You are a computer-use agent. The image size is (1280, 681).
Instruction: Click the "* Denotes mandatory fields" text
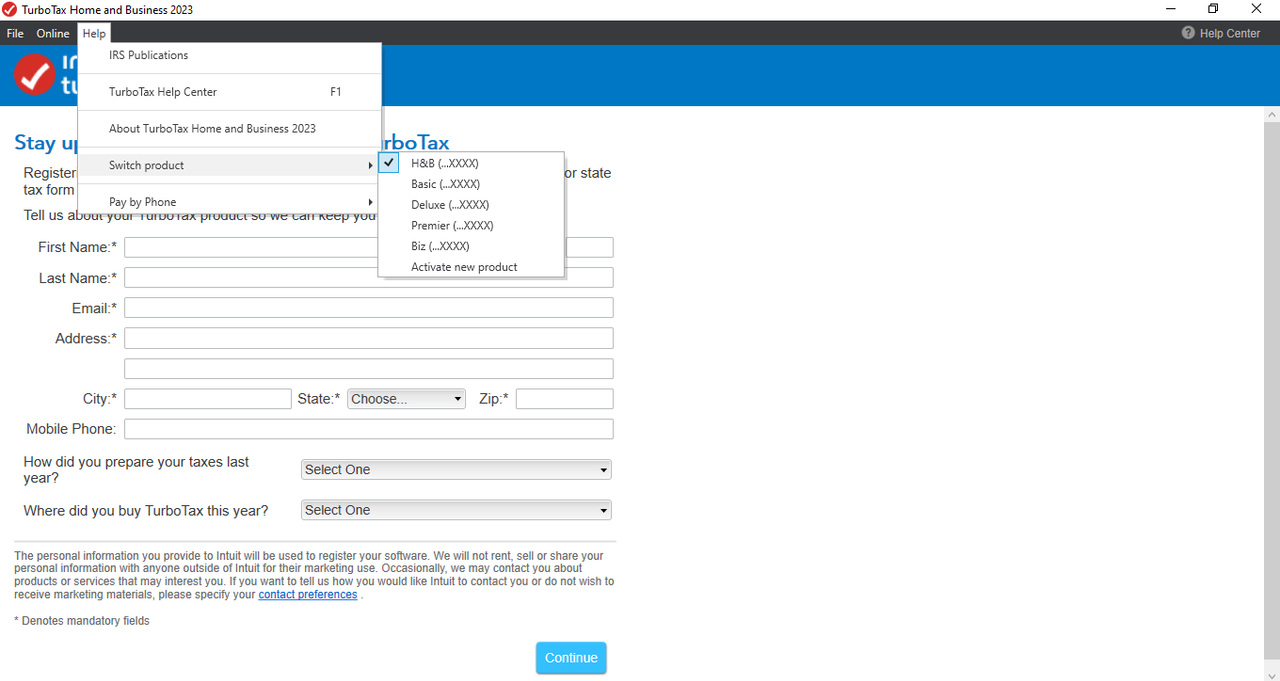click(x=82, y=621)
